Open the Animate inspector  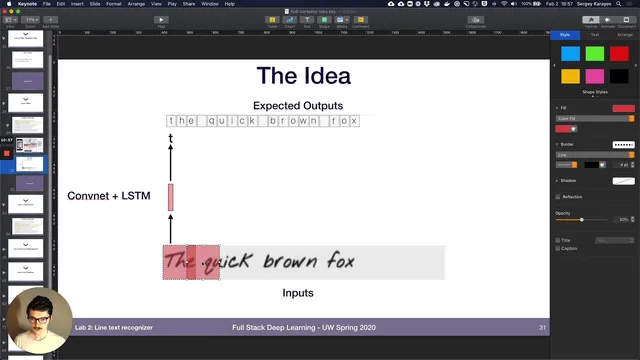(x=608, y=20)
